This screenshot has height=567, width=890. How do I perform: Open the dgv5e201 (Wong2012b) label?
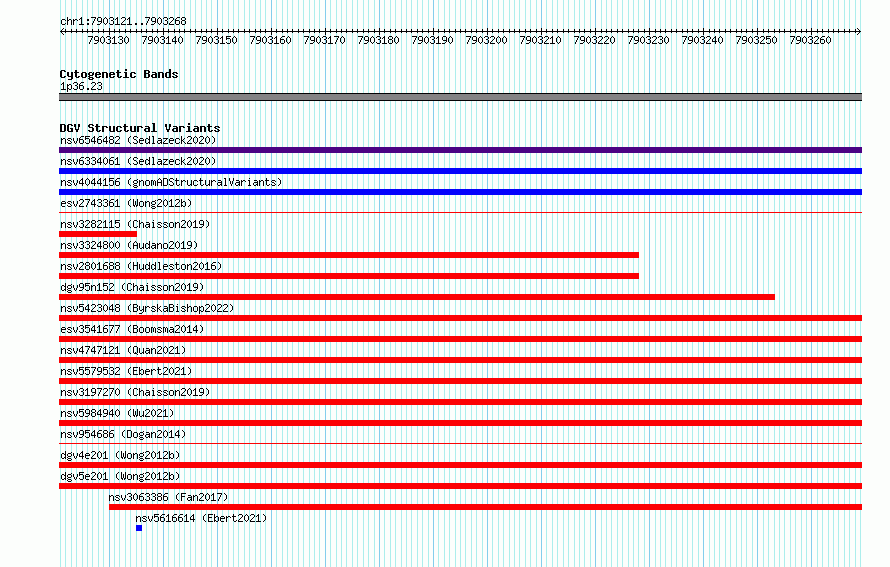[120, 476]
